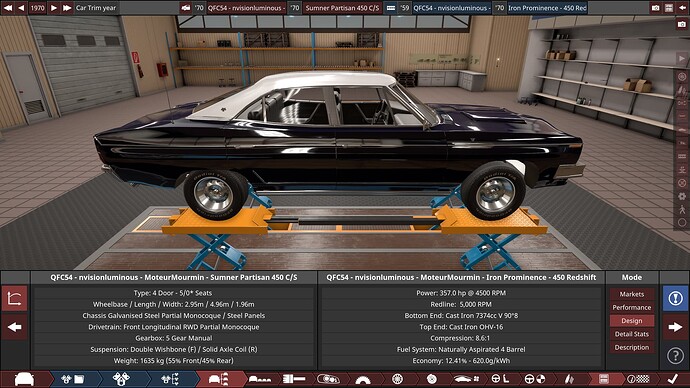The width and height of the screenshot is (690, 388).
Task: Toggle the walking person view icon
Action: 682,209
